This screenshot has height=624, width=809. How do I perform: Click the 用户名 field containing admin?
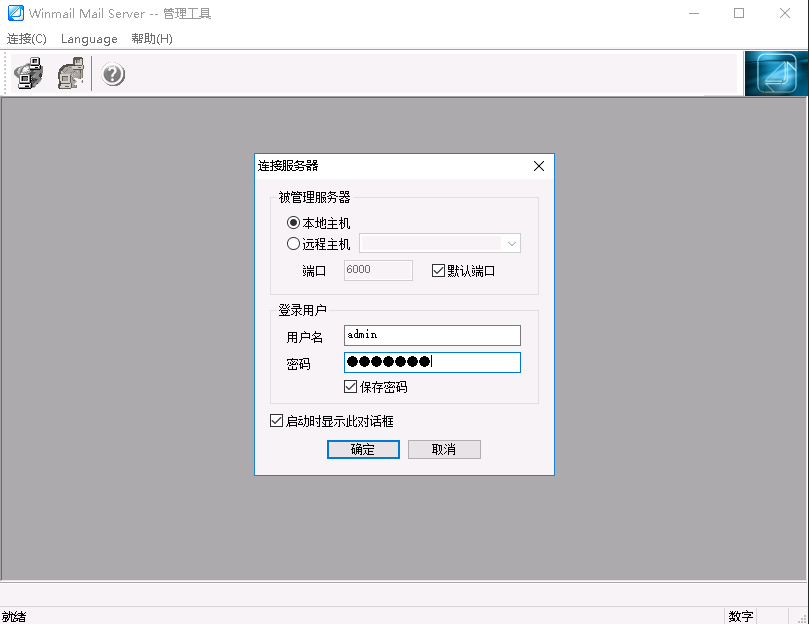[432, 335]
